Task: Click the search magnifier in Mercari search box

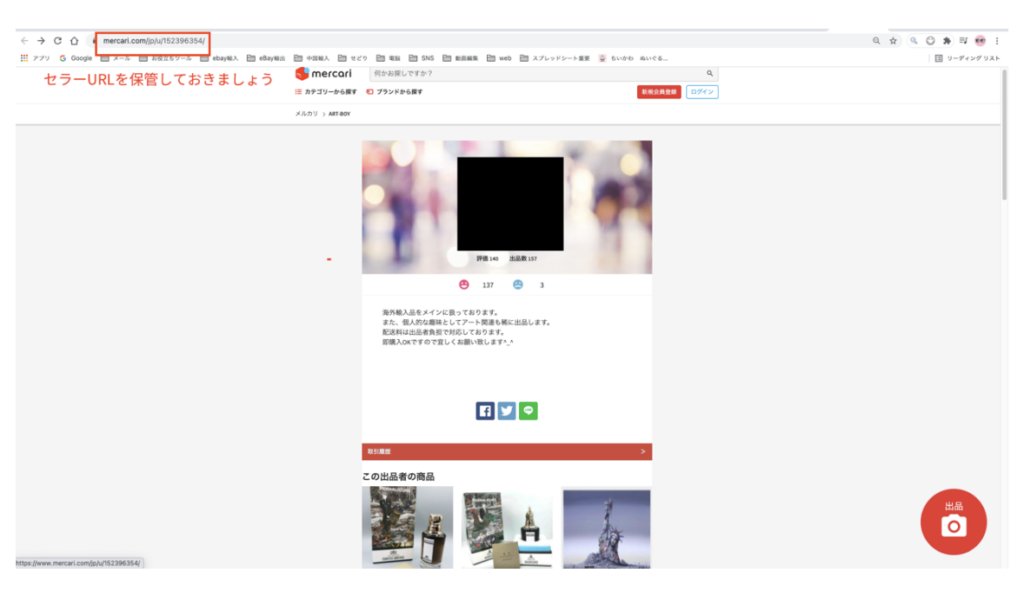Action: [710, 74]
